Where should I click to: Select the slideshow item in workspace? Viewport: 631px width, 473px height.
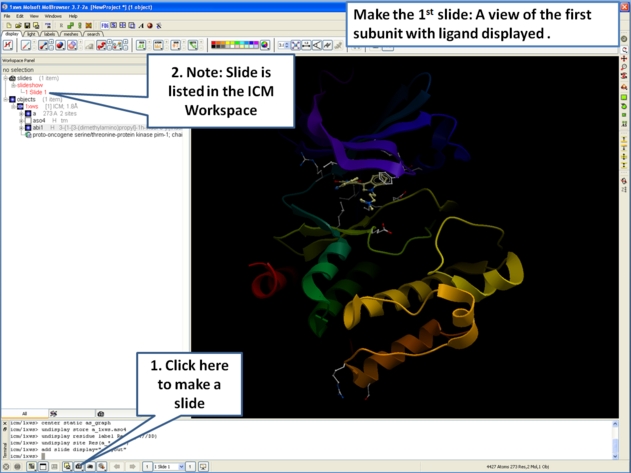[29, 86]
